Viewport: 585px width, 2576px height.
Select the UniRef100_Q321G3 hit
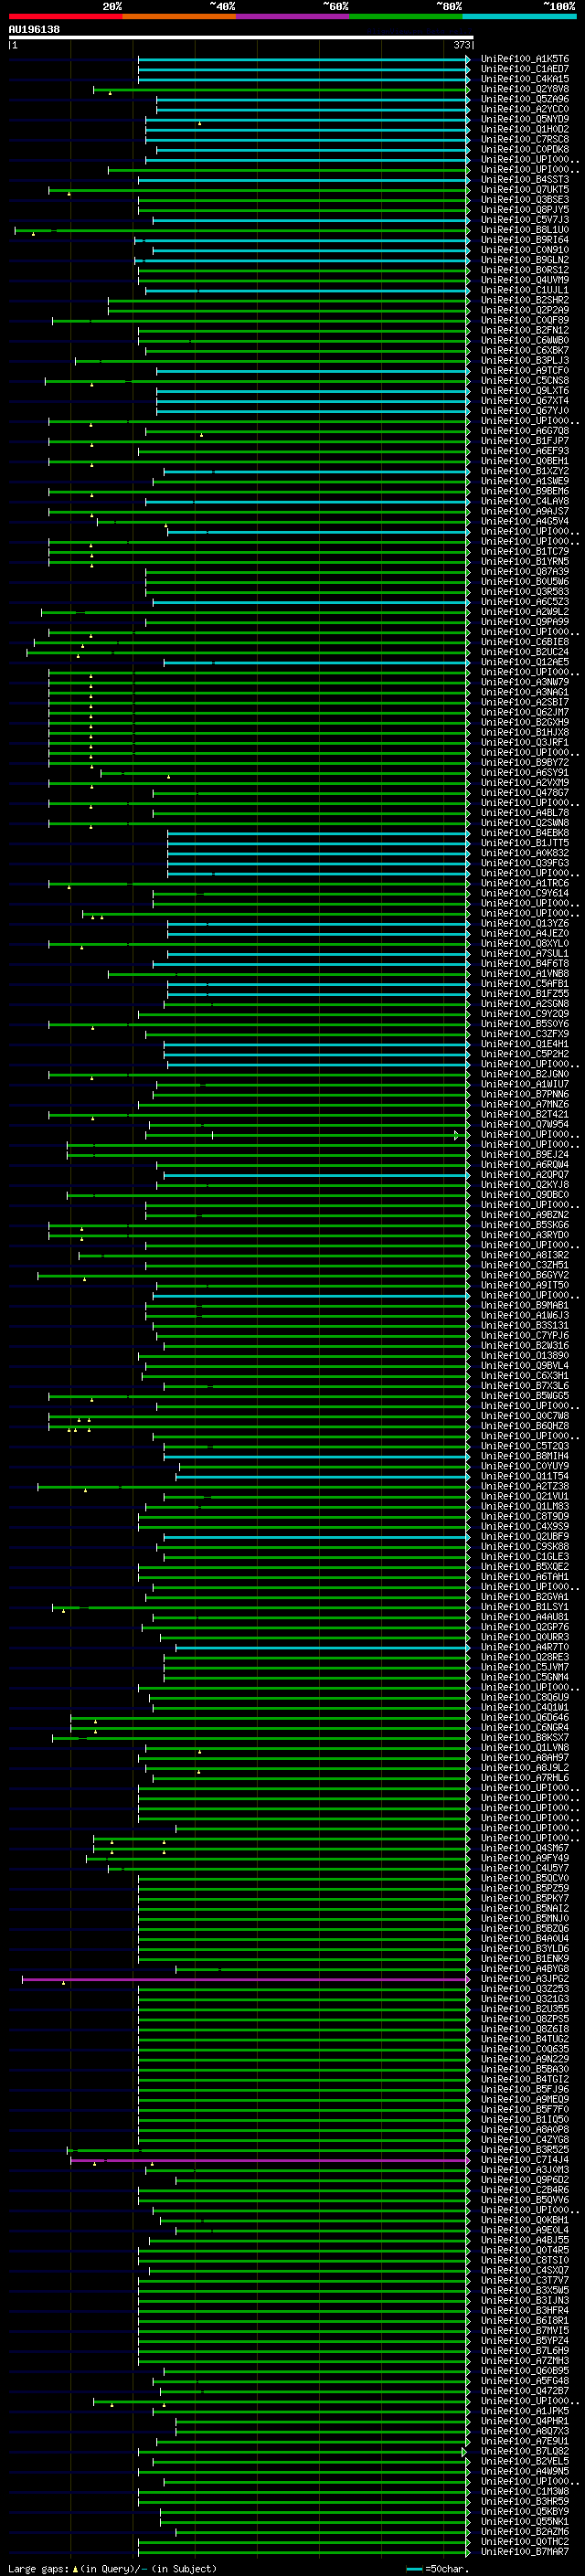click(x=524, y=1999)
